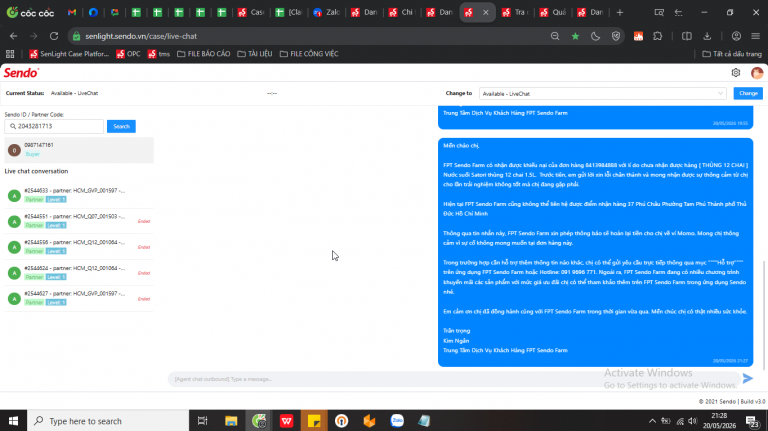Image resolution: width=768 pixels, height=431 pixels.
Task: Open the volume control in system tray
Action: [x=693, y=421]
